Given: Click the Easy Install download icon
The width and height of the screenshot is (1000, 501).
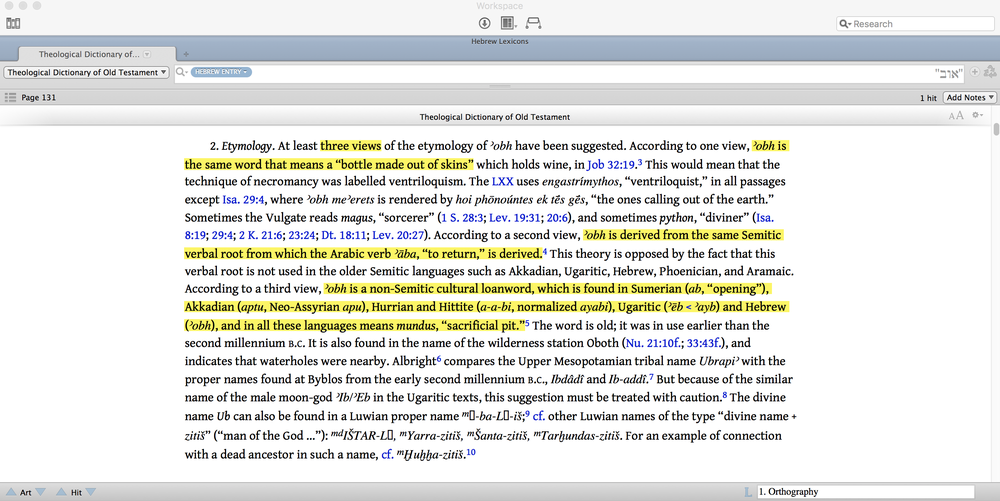Looking at the screenshot, I should pyautogui.click(x=484, y=23).
